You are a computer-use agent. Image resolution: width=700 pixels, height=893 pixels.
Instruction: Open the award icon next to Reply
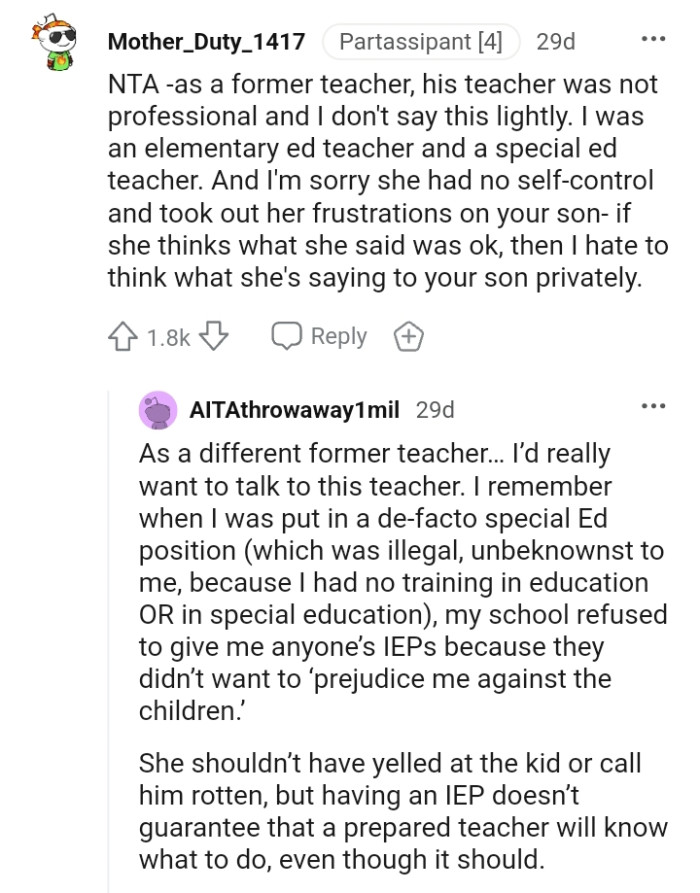(x=407, y=336)
